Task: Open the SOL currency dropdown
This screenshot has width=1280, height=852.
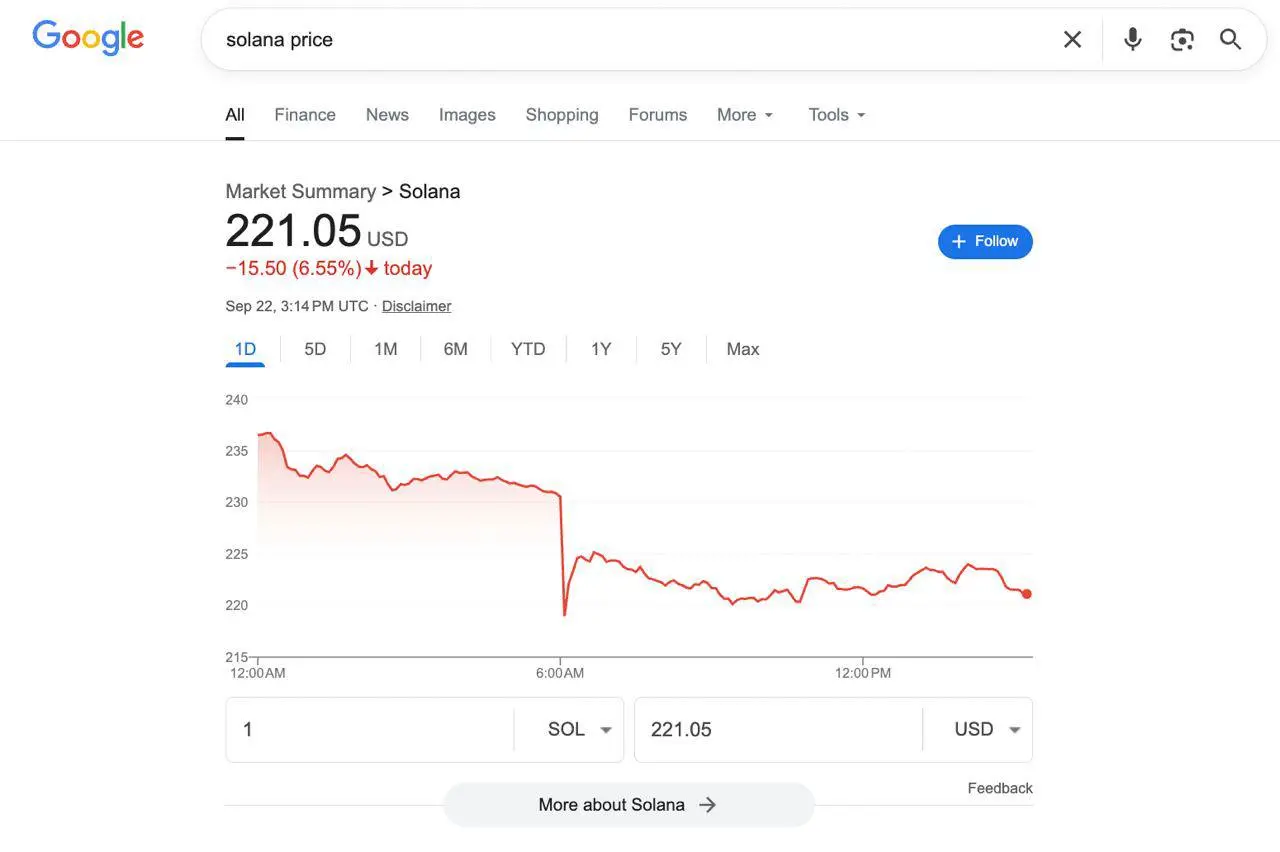Action: 579,730
